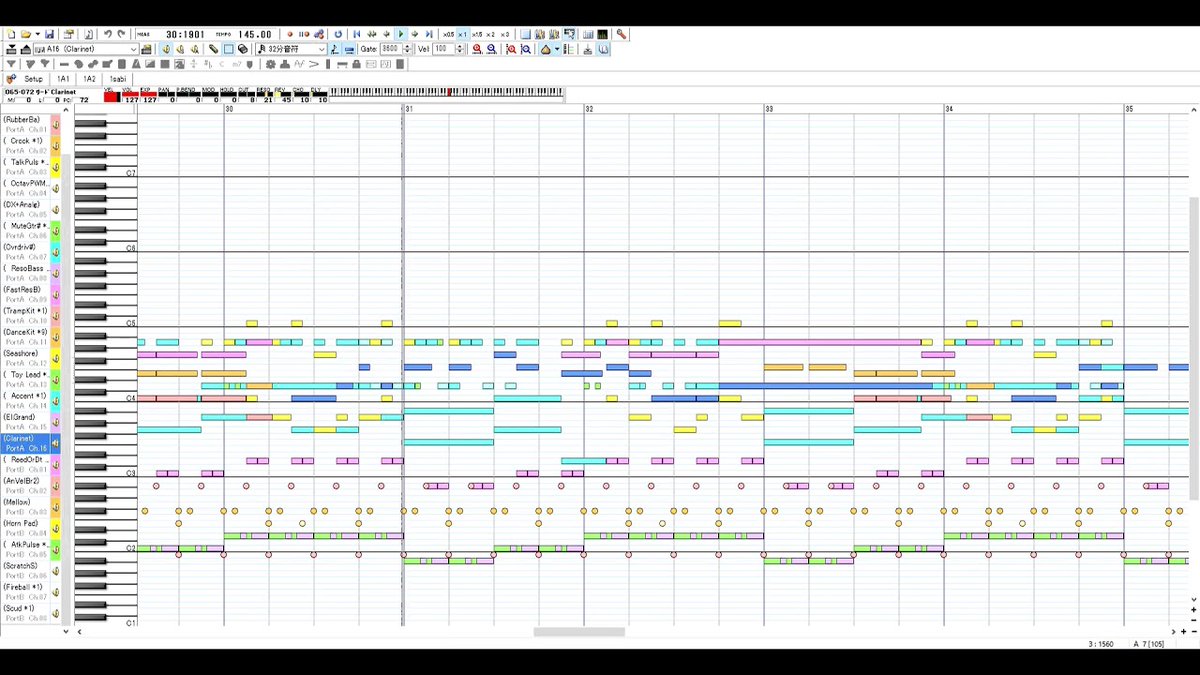Click the Save file icon

coord(48,33)
